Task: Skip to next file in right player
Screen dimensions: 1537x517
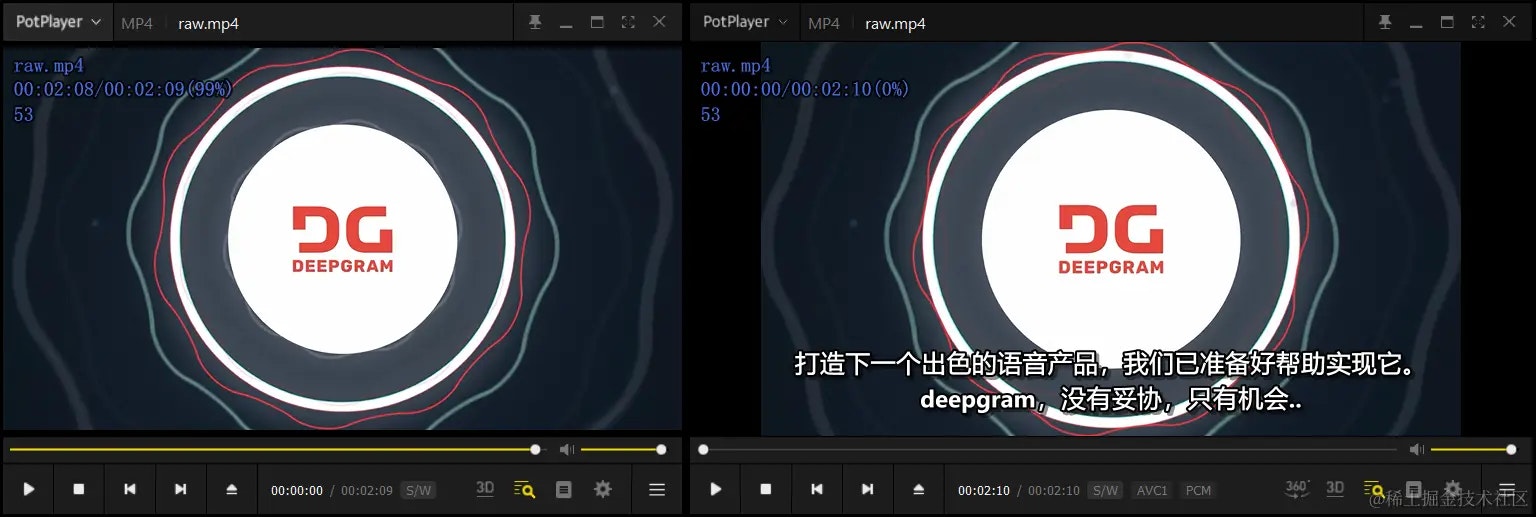Action: click(x=868, y=489)
